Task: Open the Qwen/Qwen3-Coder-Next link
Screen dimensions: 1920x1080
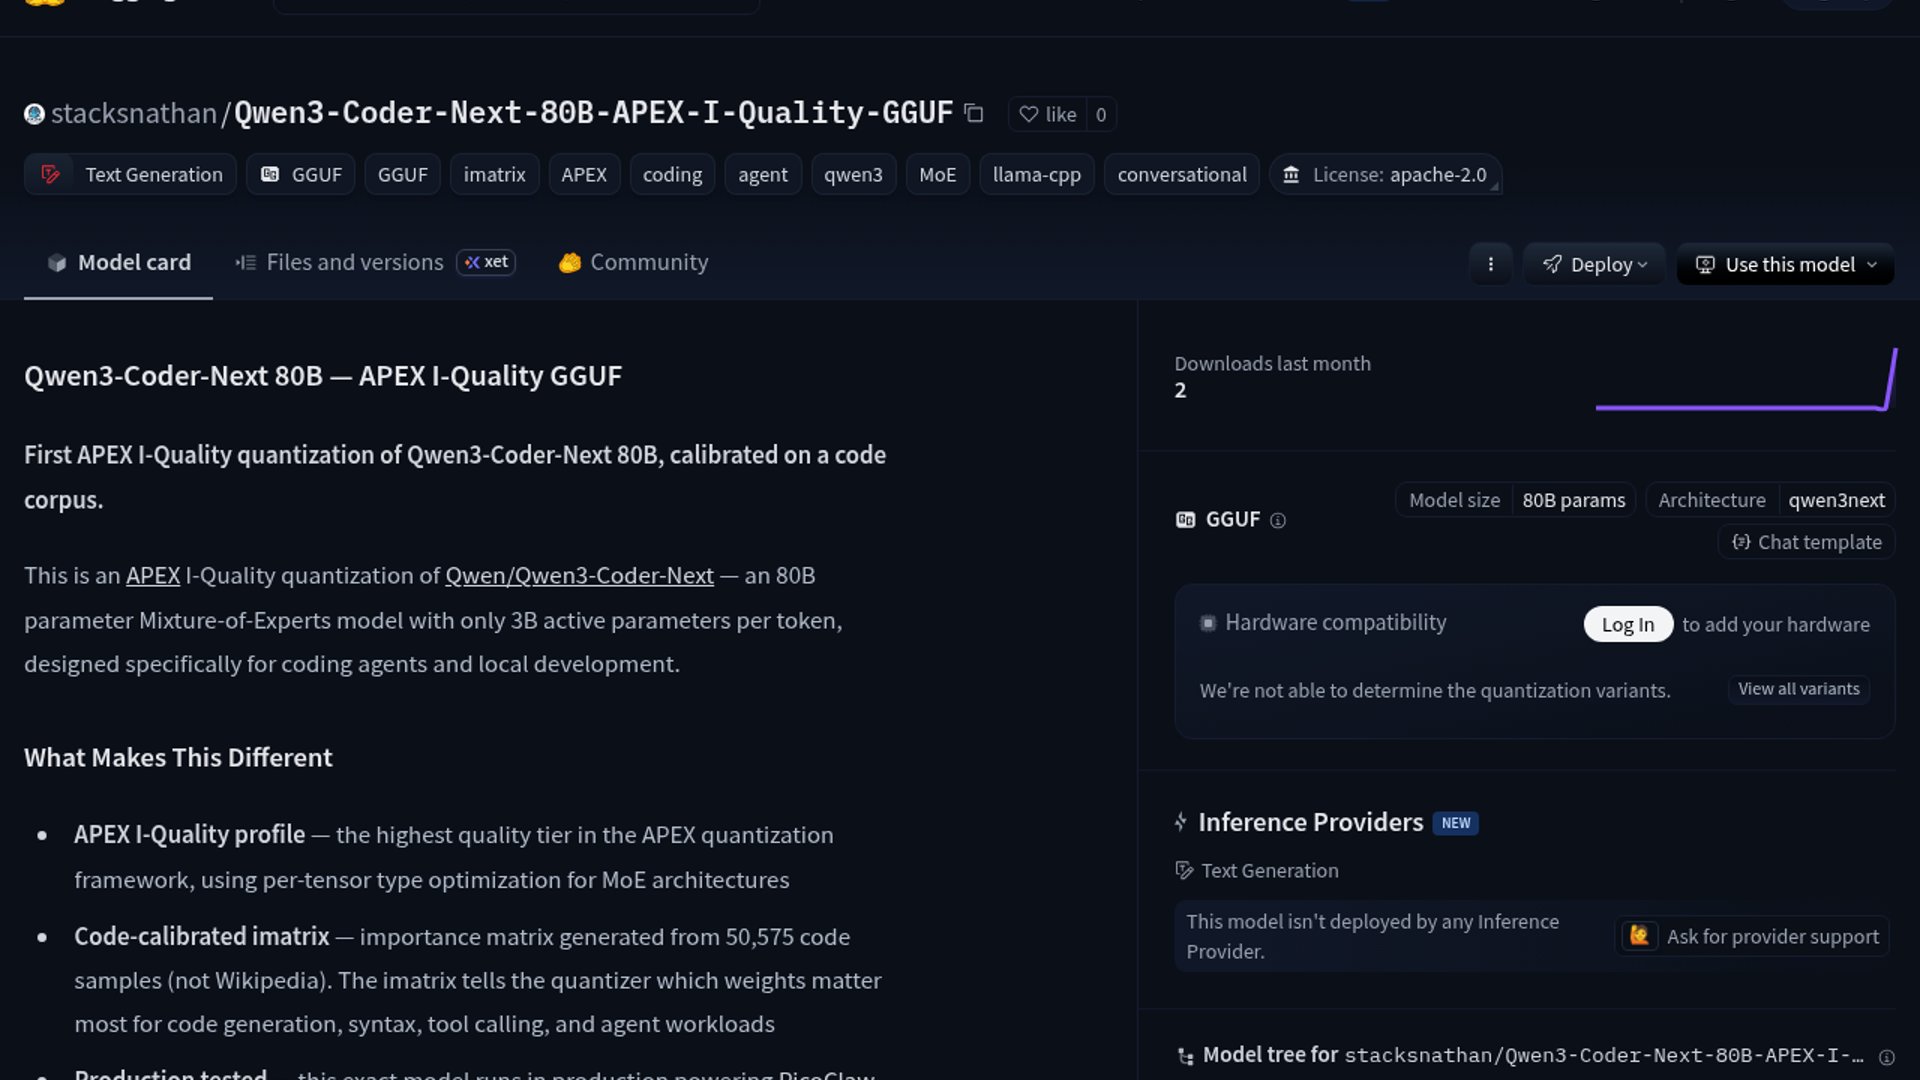Action: pyautogui.click(x=579, y=576)
